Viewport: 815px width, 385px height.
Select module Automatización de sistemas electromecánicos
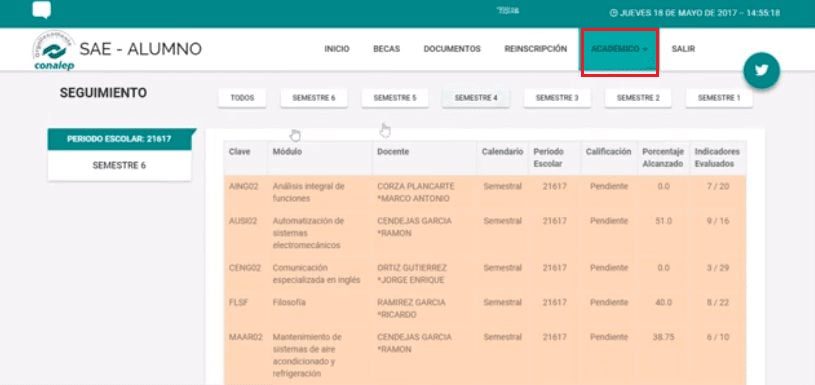pos(308,233)
